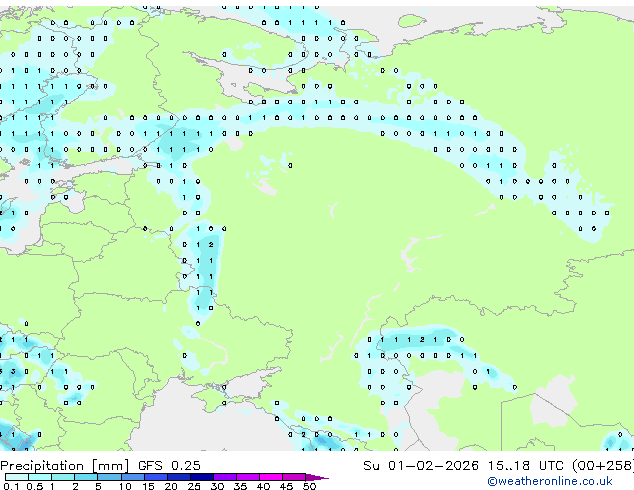Viewport: 634px width, 490px height.
Task: Click the above-50 mm legend arrow tip
Action: pos(317,477)
